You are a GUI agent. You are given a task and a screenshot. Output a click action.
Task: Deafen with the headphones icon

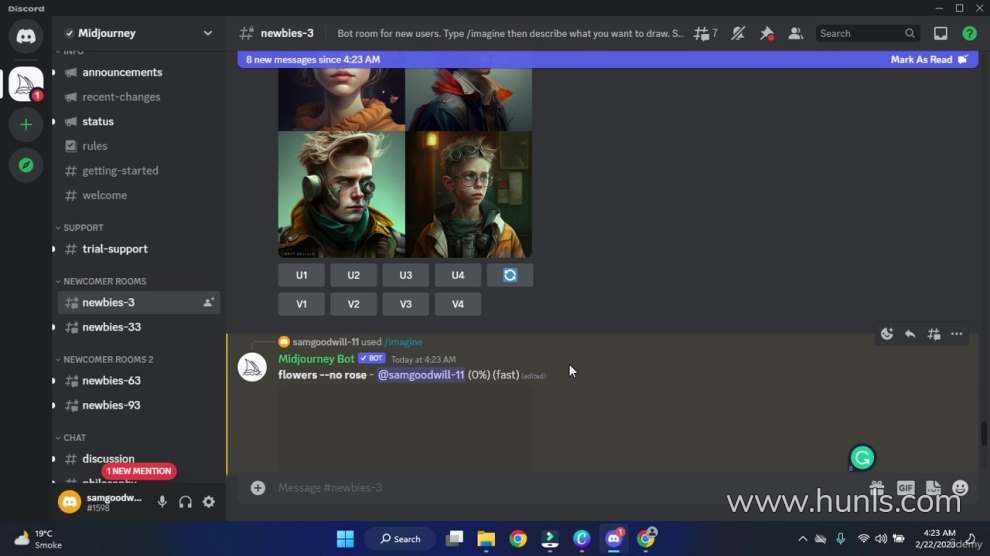(185, 502)
